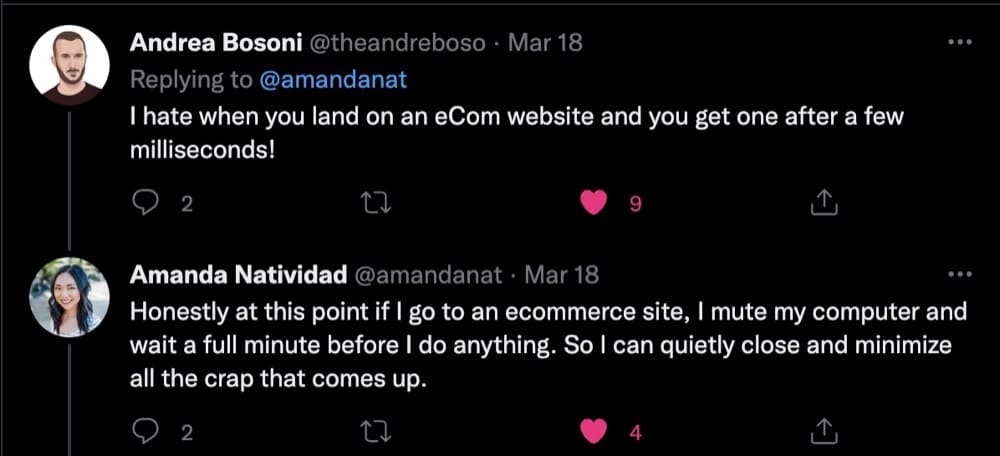1000x456 pixels.
Task: Open more options for Amanda Natividad's tweet
Action: pos(958,273)
